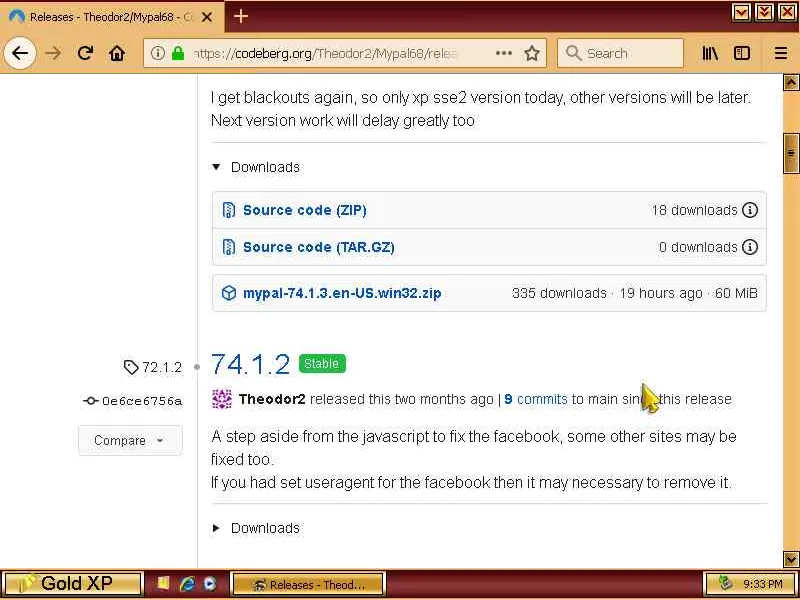Open the Gold XP start menu

coord(72,583)
